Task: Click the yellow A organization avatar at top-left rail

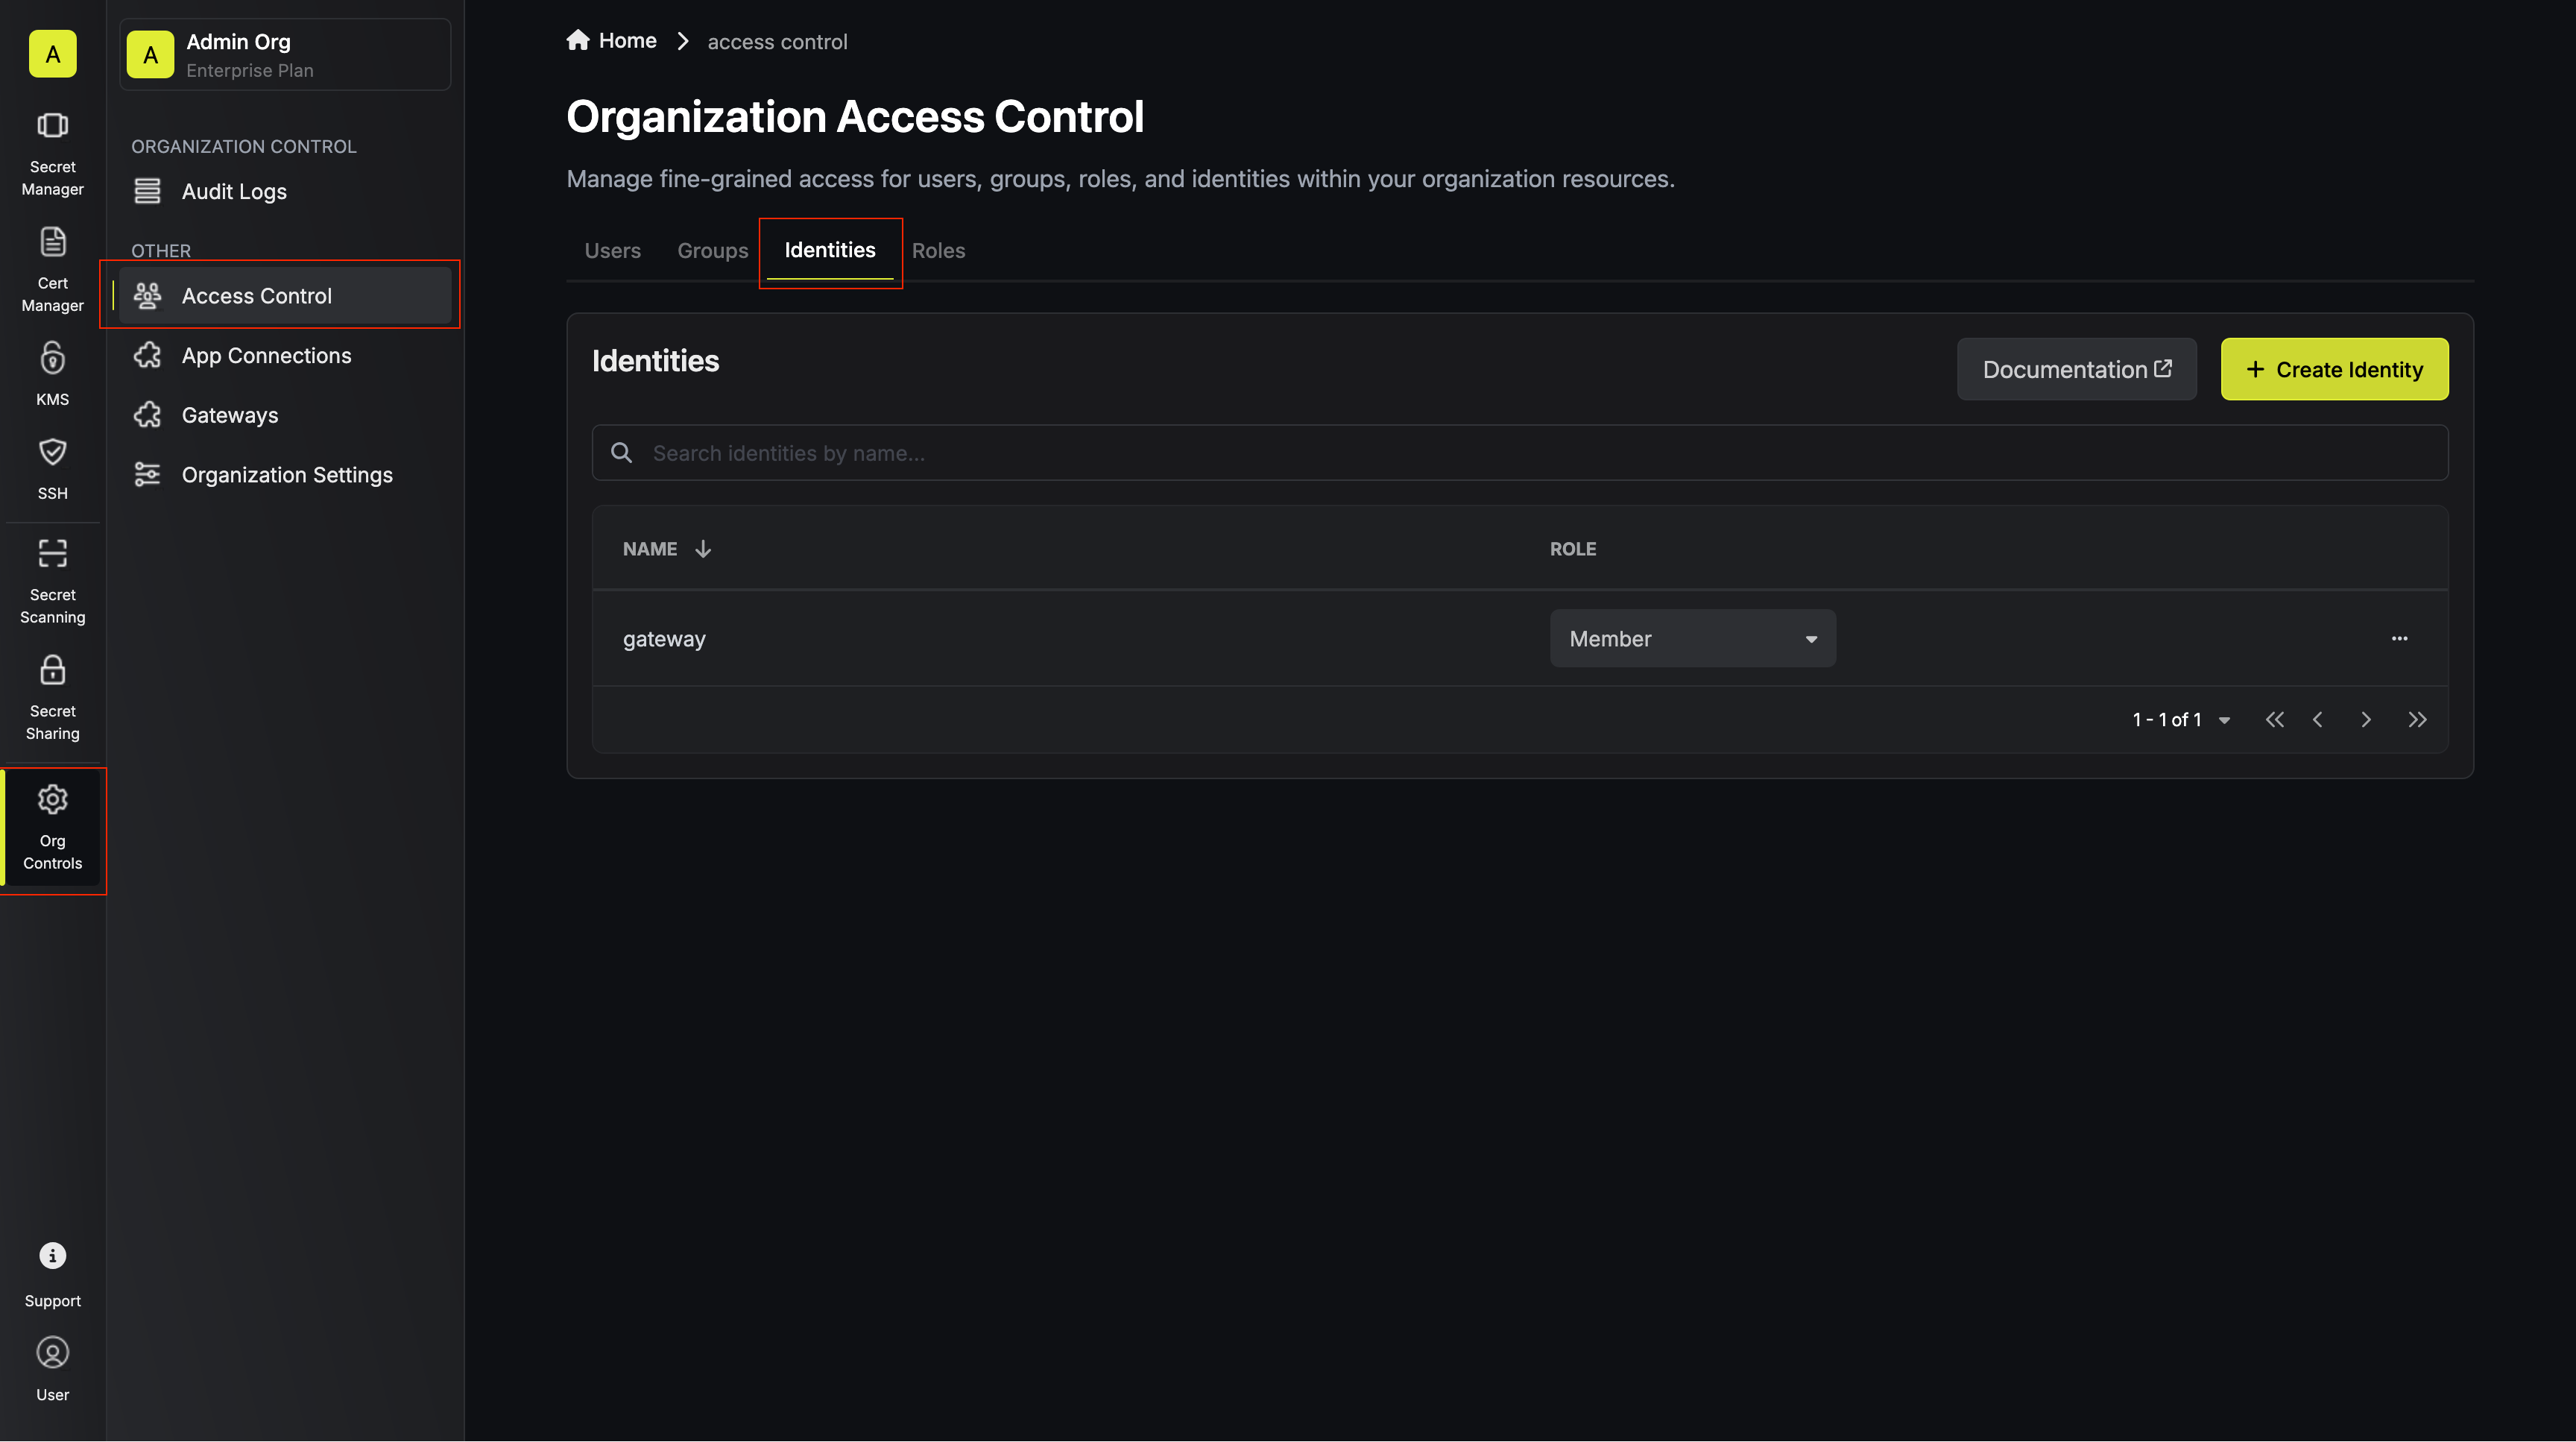Action: 52,54
